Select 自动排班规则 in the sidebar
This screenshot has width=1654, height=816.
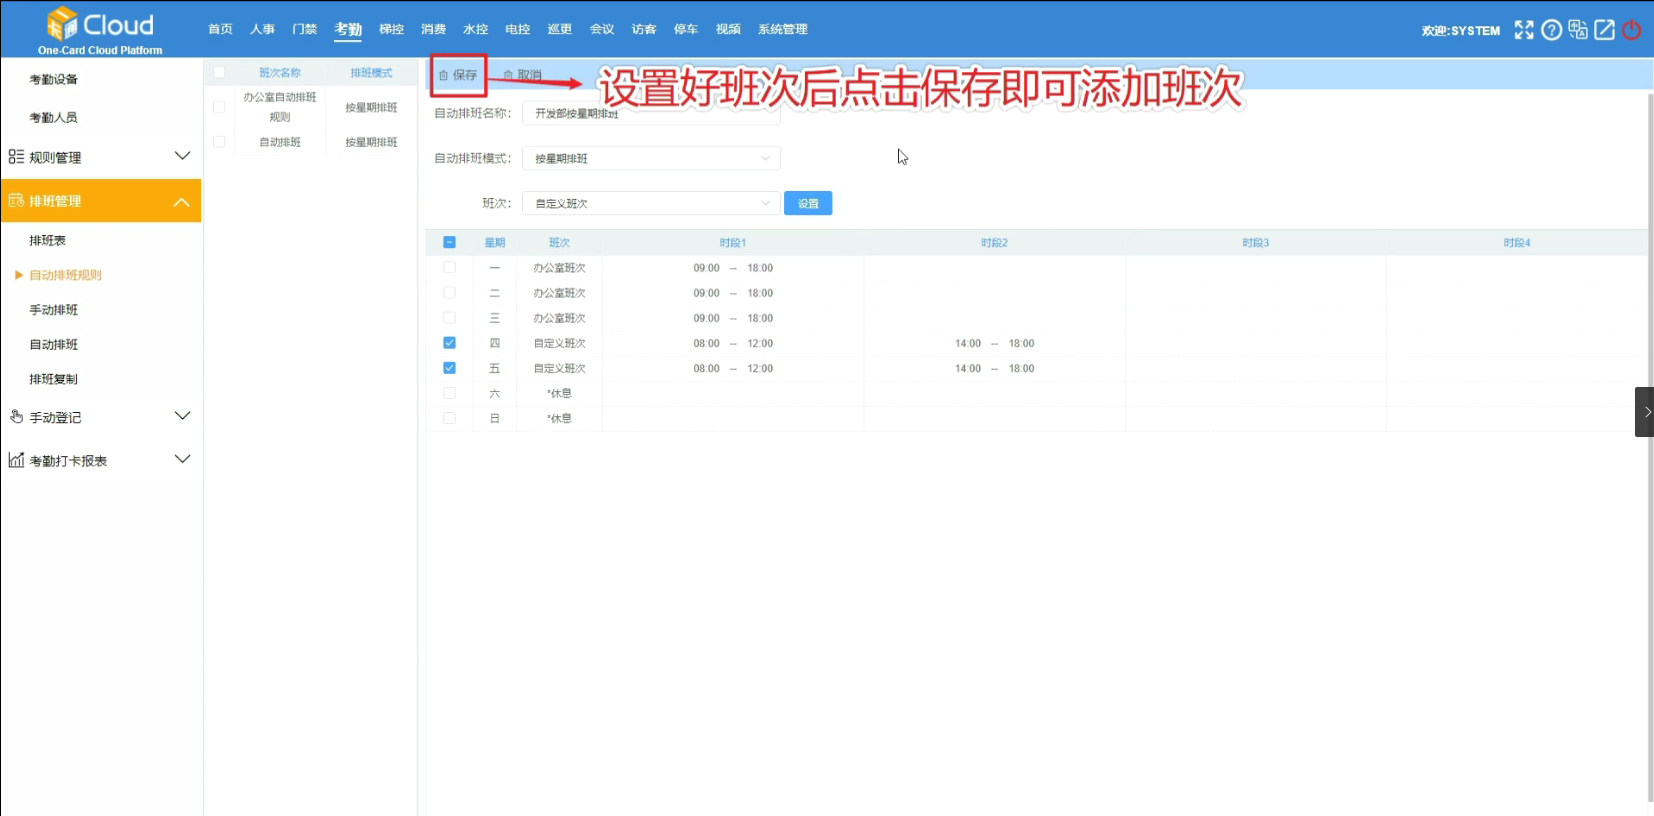click(65, 275)
